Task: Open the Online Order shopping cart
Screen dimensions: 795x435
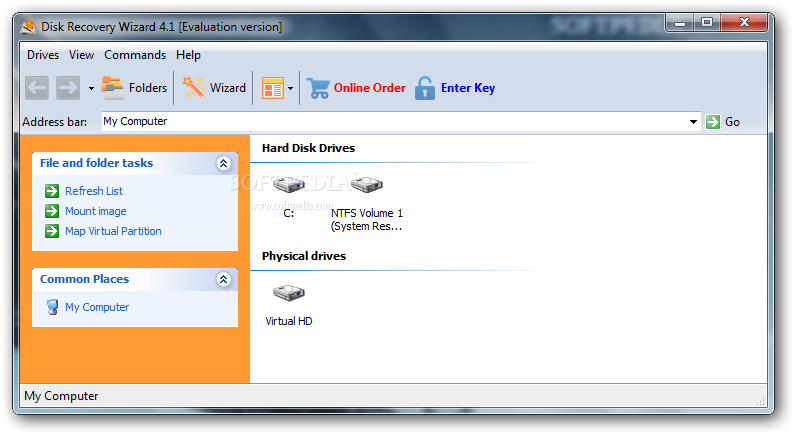Action: tap(356, 88)
